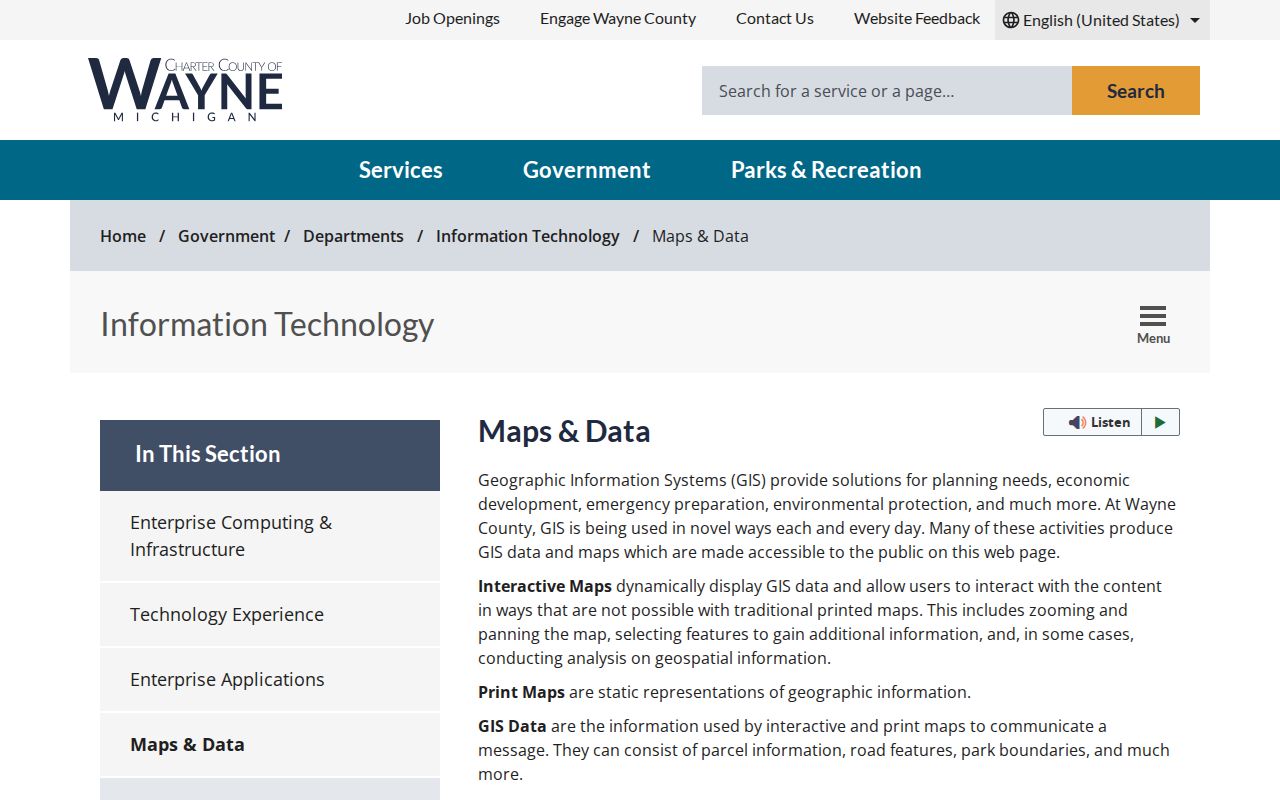Open Technology Experience sidebar link

click(270, 615)
